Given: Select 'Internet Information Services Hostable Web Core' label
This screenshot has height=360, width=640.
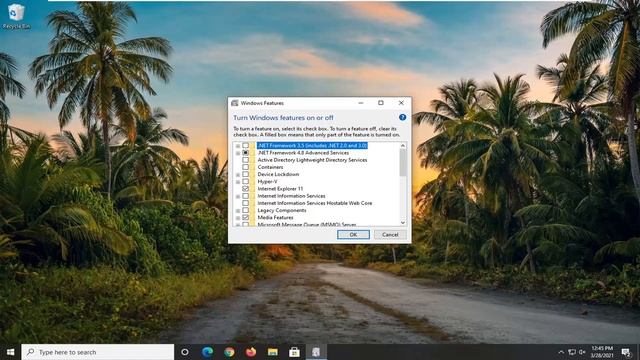Looking at the screenshot, I should [315, 203].
